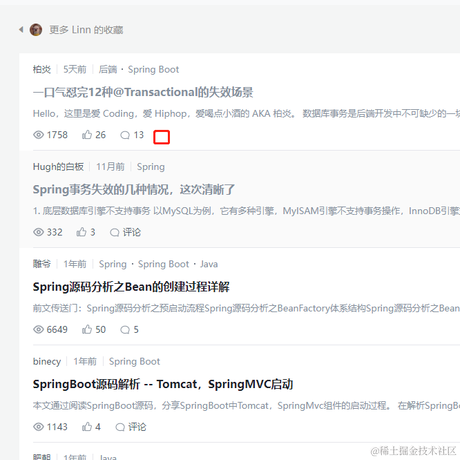Image resolution: width=460 pixels, height=460 pixels.
Task: Click the 5天前 timestamp
Action: coord(75,69)
